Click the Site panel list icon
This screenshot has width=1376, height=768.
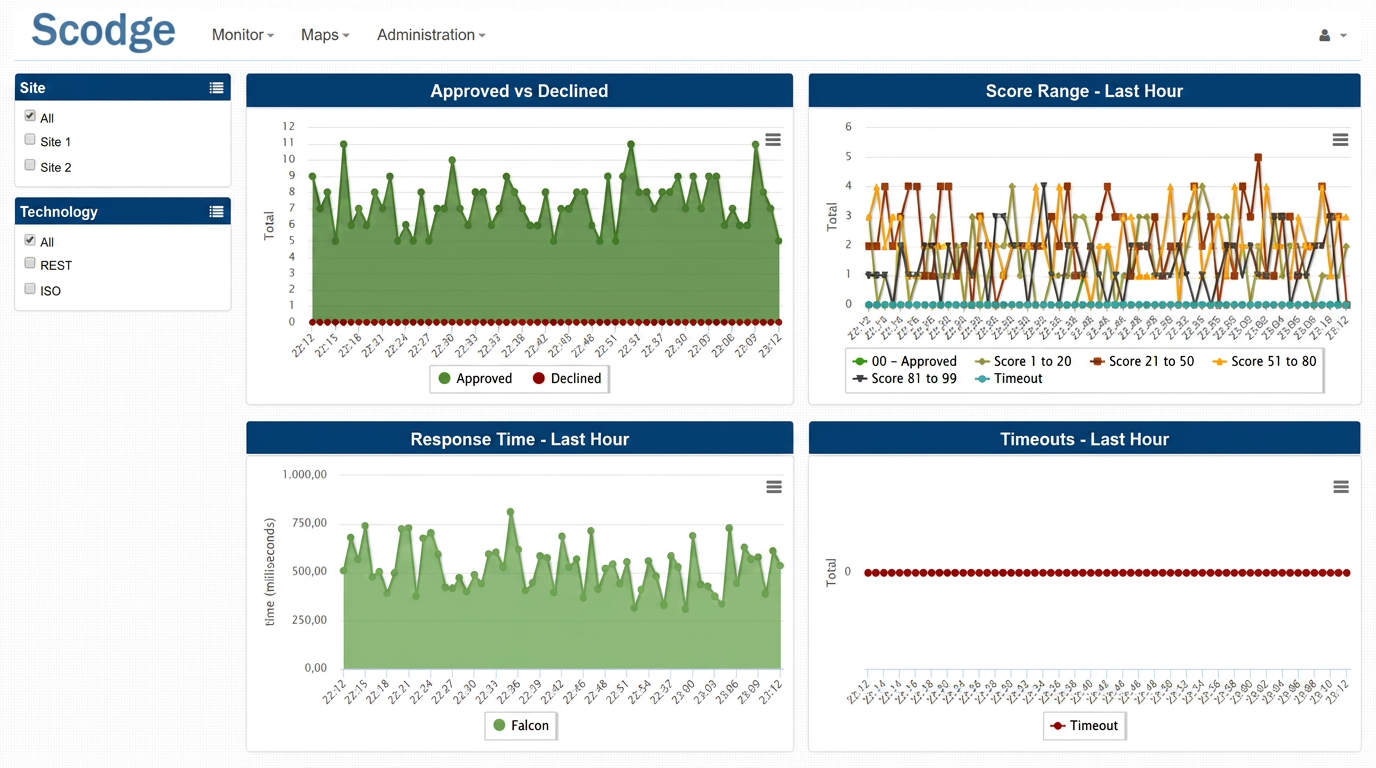(216, 88)
